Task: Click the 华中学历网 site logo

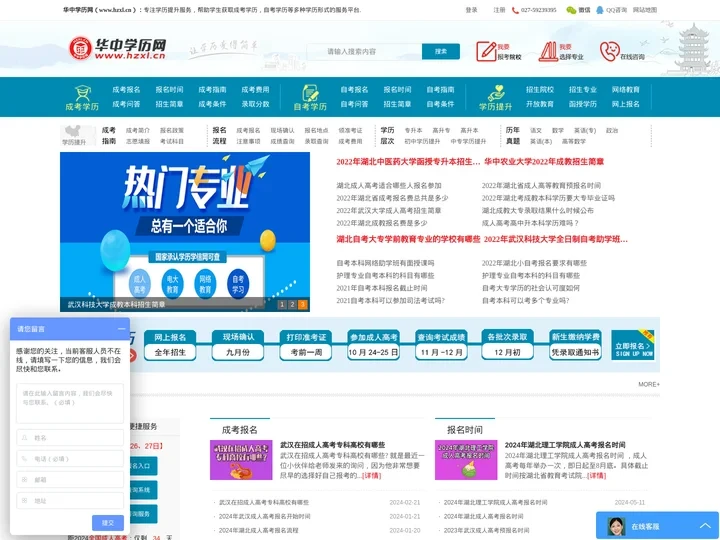Action: [x=117, y=48]
